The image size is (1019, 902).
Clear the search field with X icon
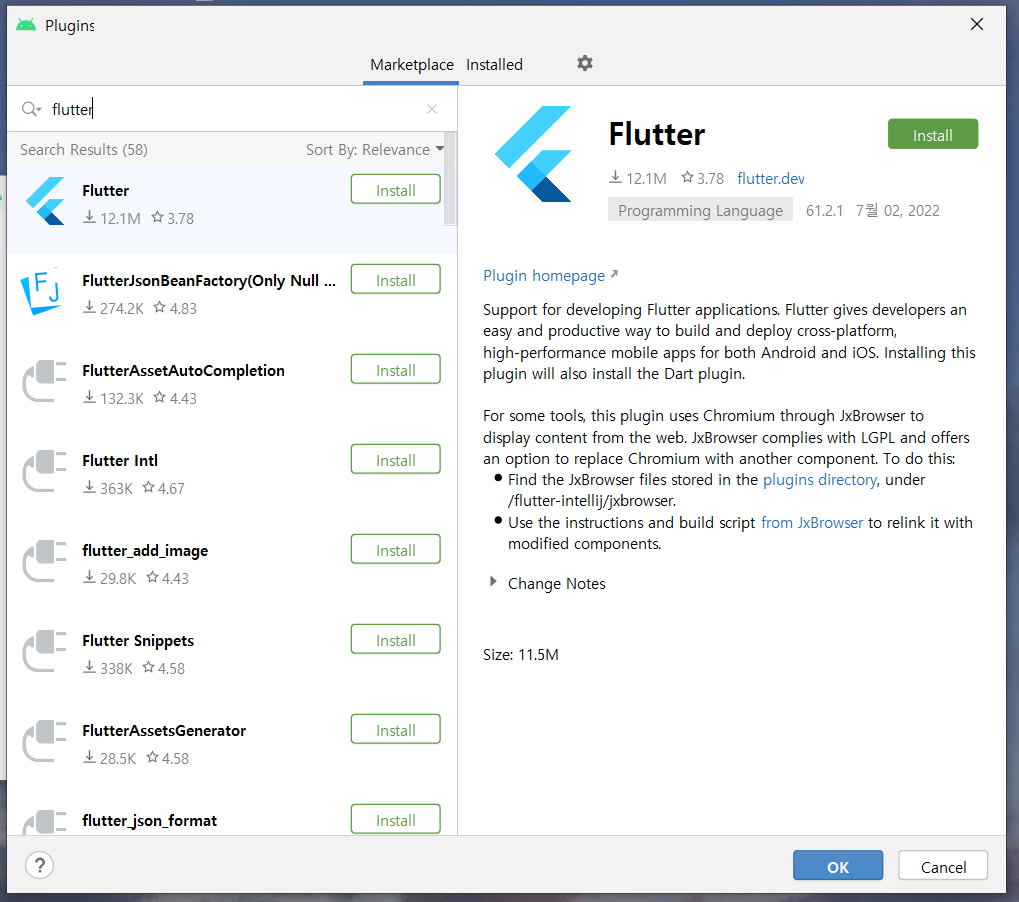432,109
